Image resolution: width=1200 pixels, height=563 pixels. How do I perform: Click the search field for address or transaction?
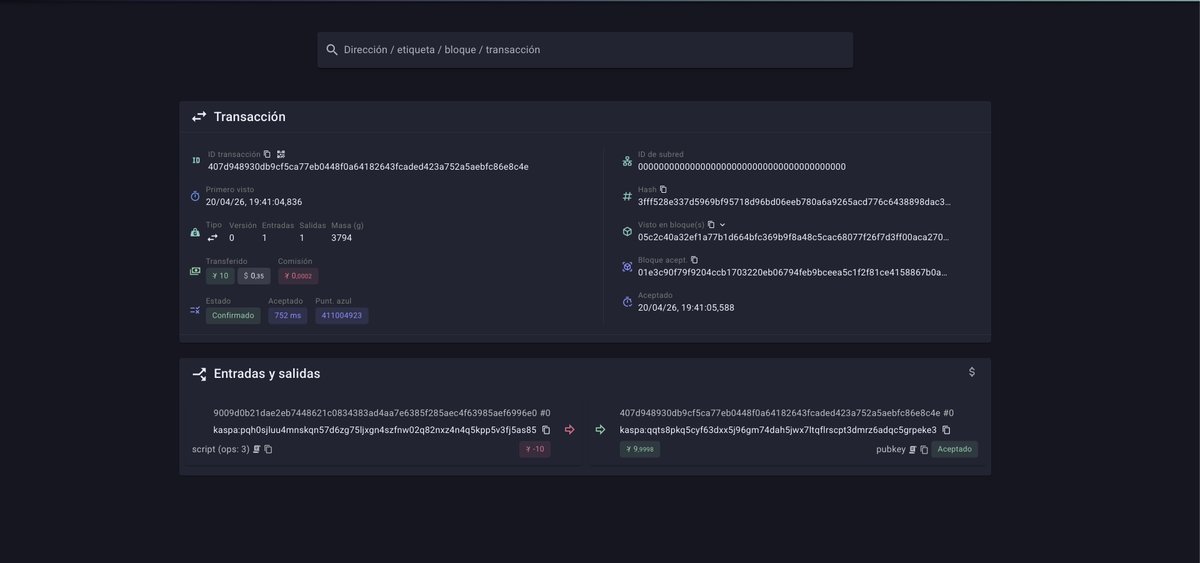click(x=585, y=50)
